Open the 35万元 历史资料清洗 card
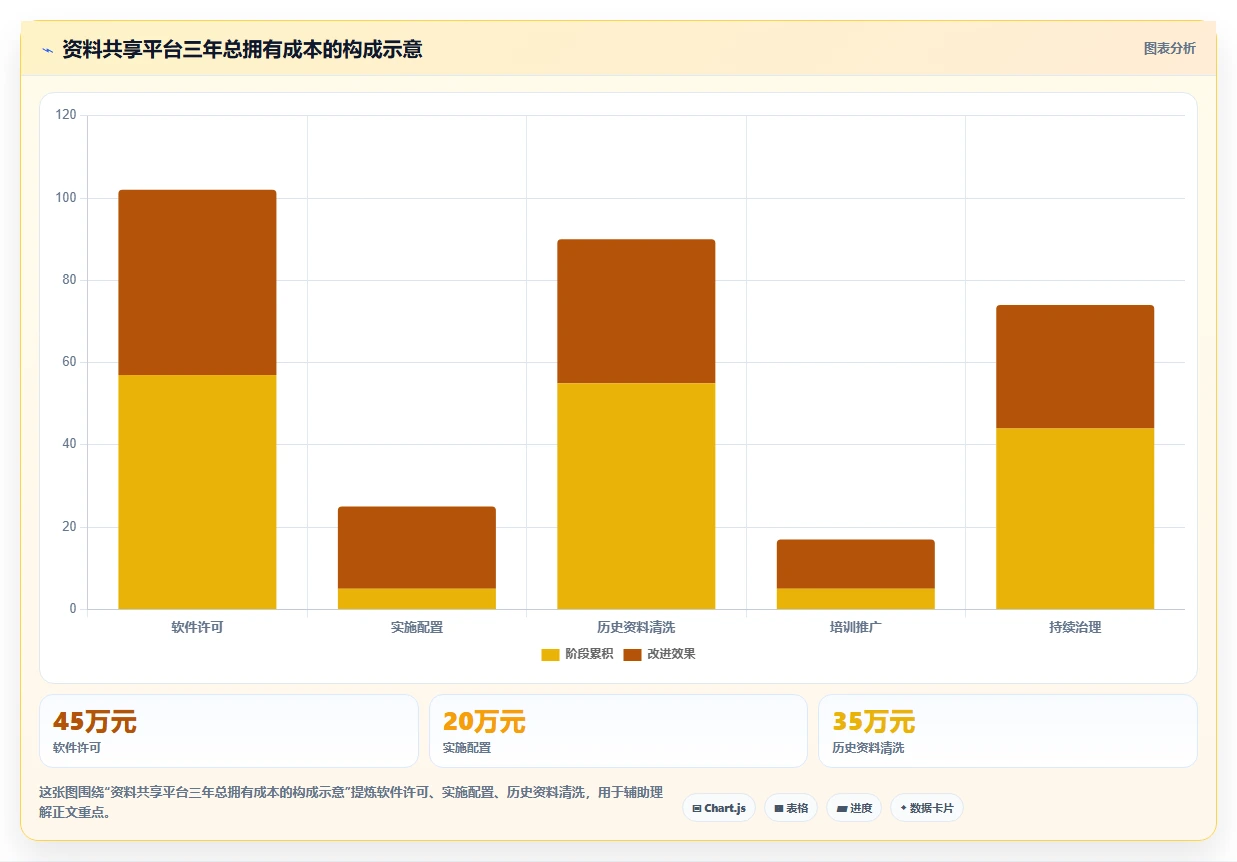1237x862 pixels. point(1008,731)
